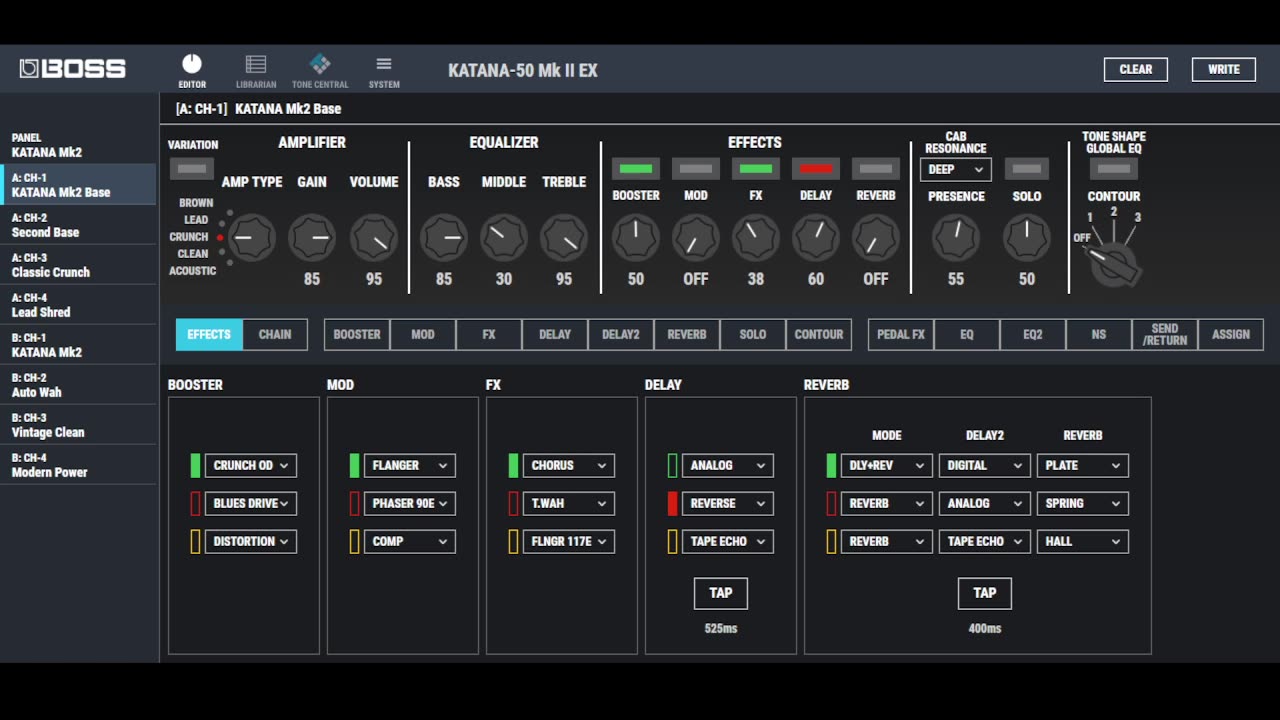Select the red T.WAH slot indicator

(514, 503)
